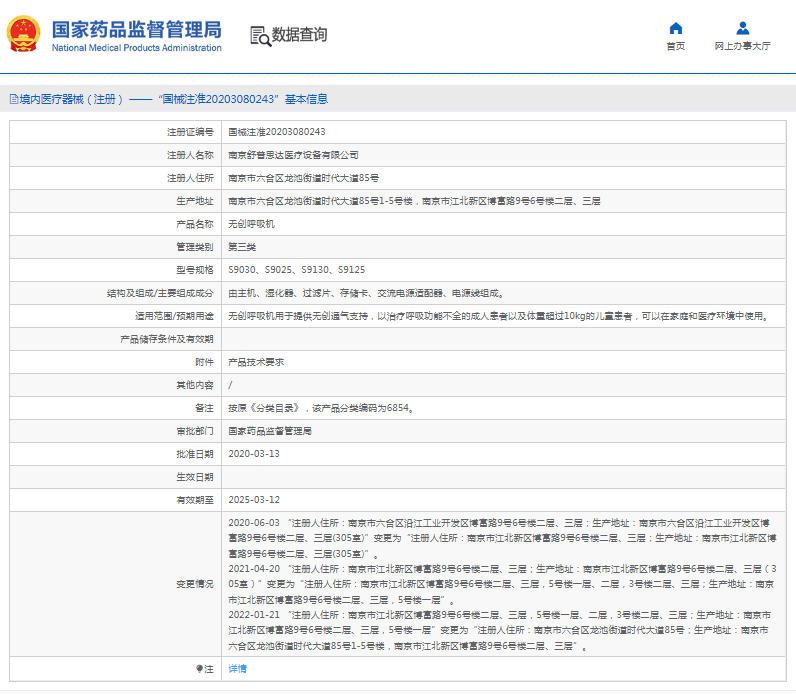
Task: Click the registrant name 南京舒普思达医疗设备有限公司
Action: (x=293, y=155)
